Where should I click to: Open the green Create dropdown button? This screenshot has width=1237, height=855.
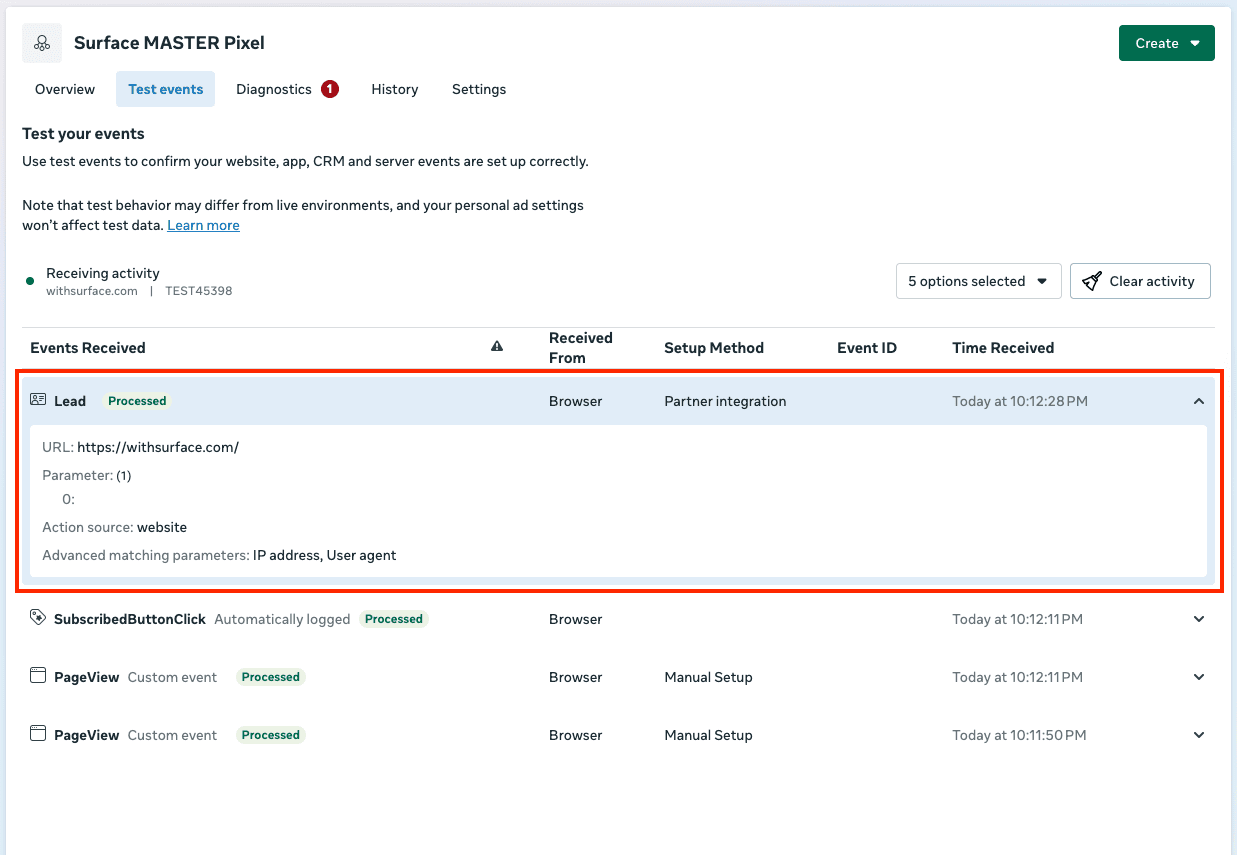pos(1167,43)
